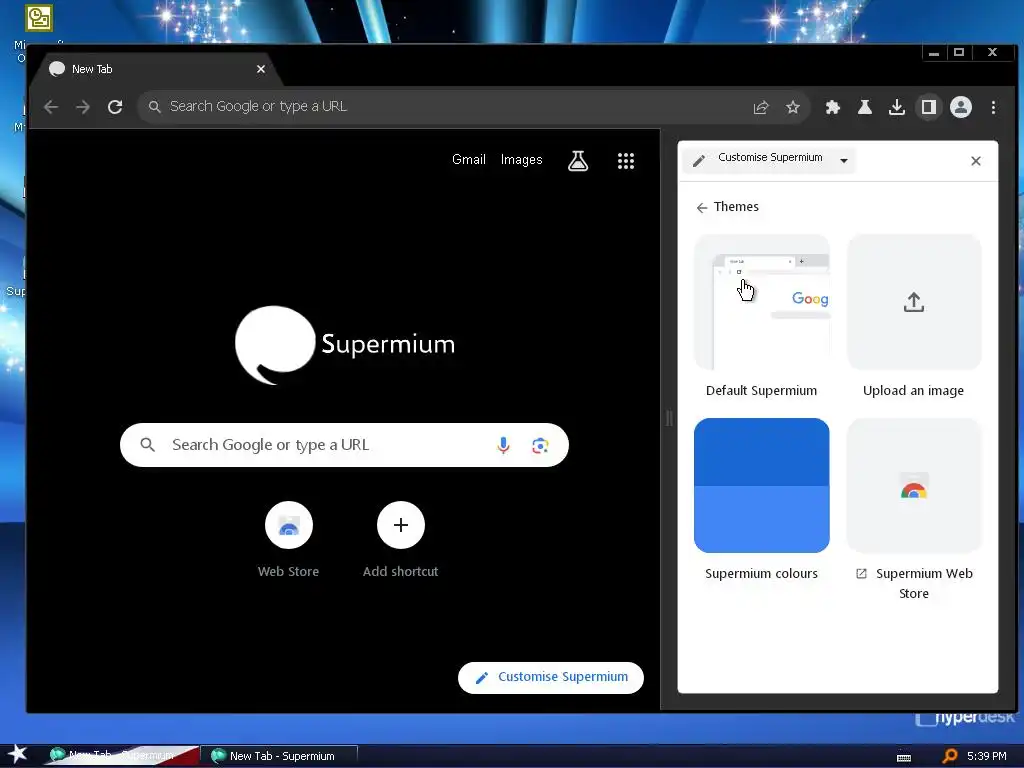Open the Gmail link
This screenshot has height=768, width=1024.
coord(469,159)
